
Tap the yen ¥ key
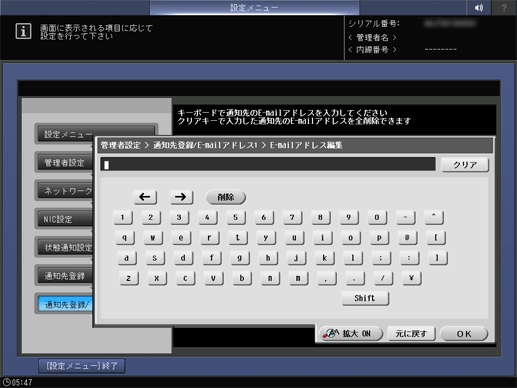coord(411,278)
